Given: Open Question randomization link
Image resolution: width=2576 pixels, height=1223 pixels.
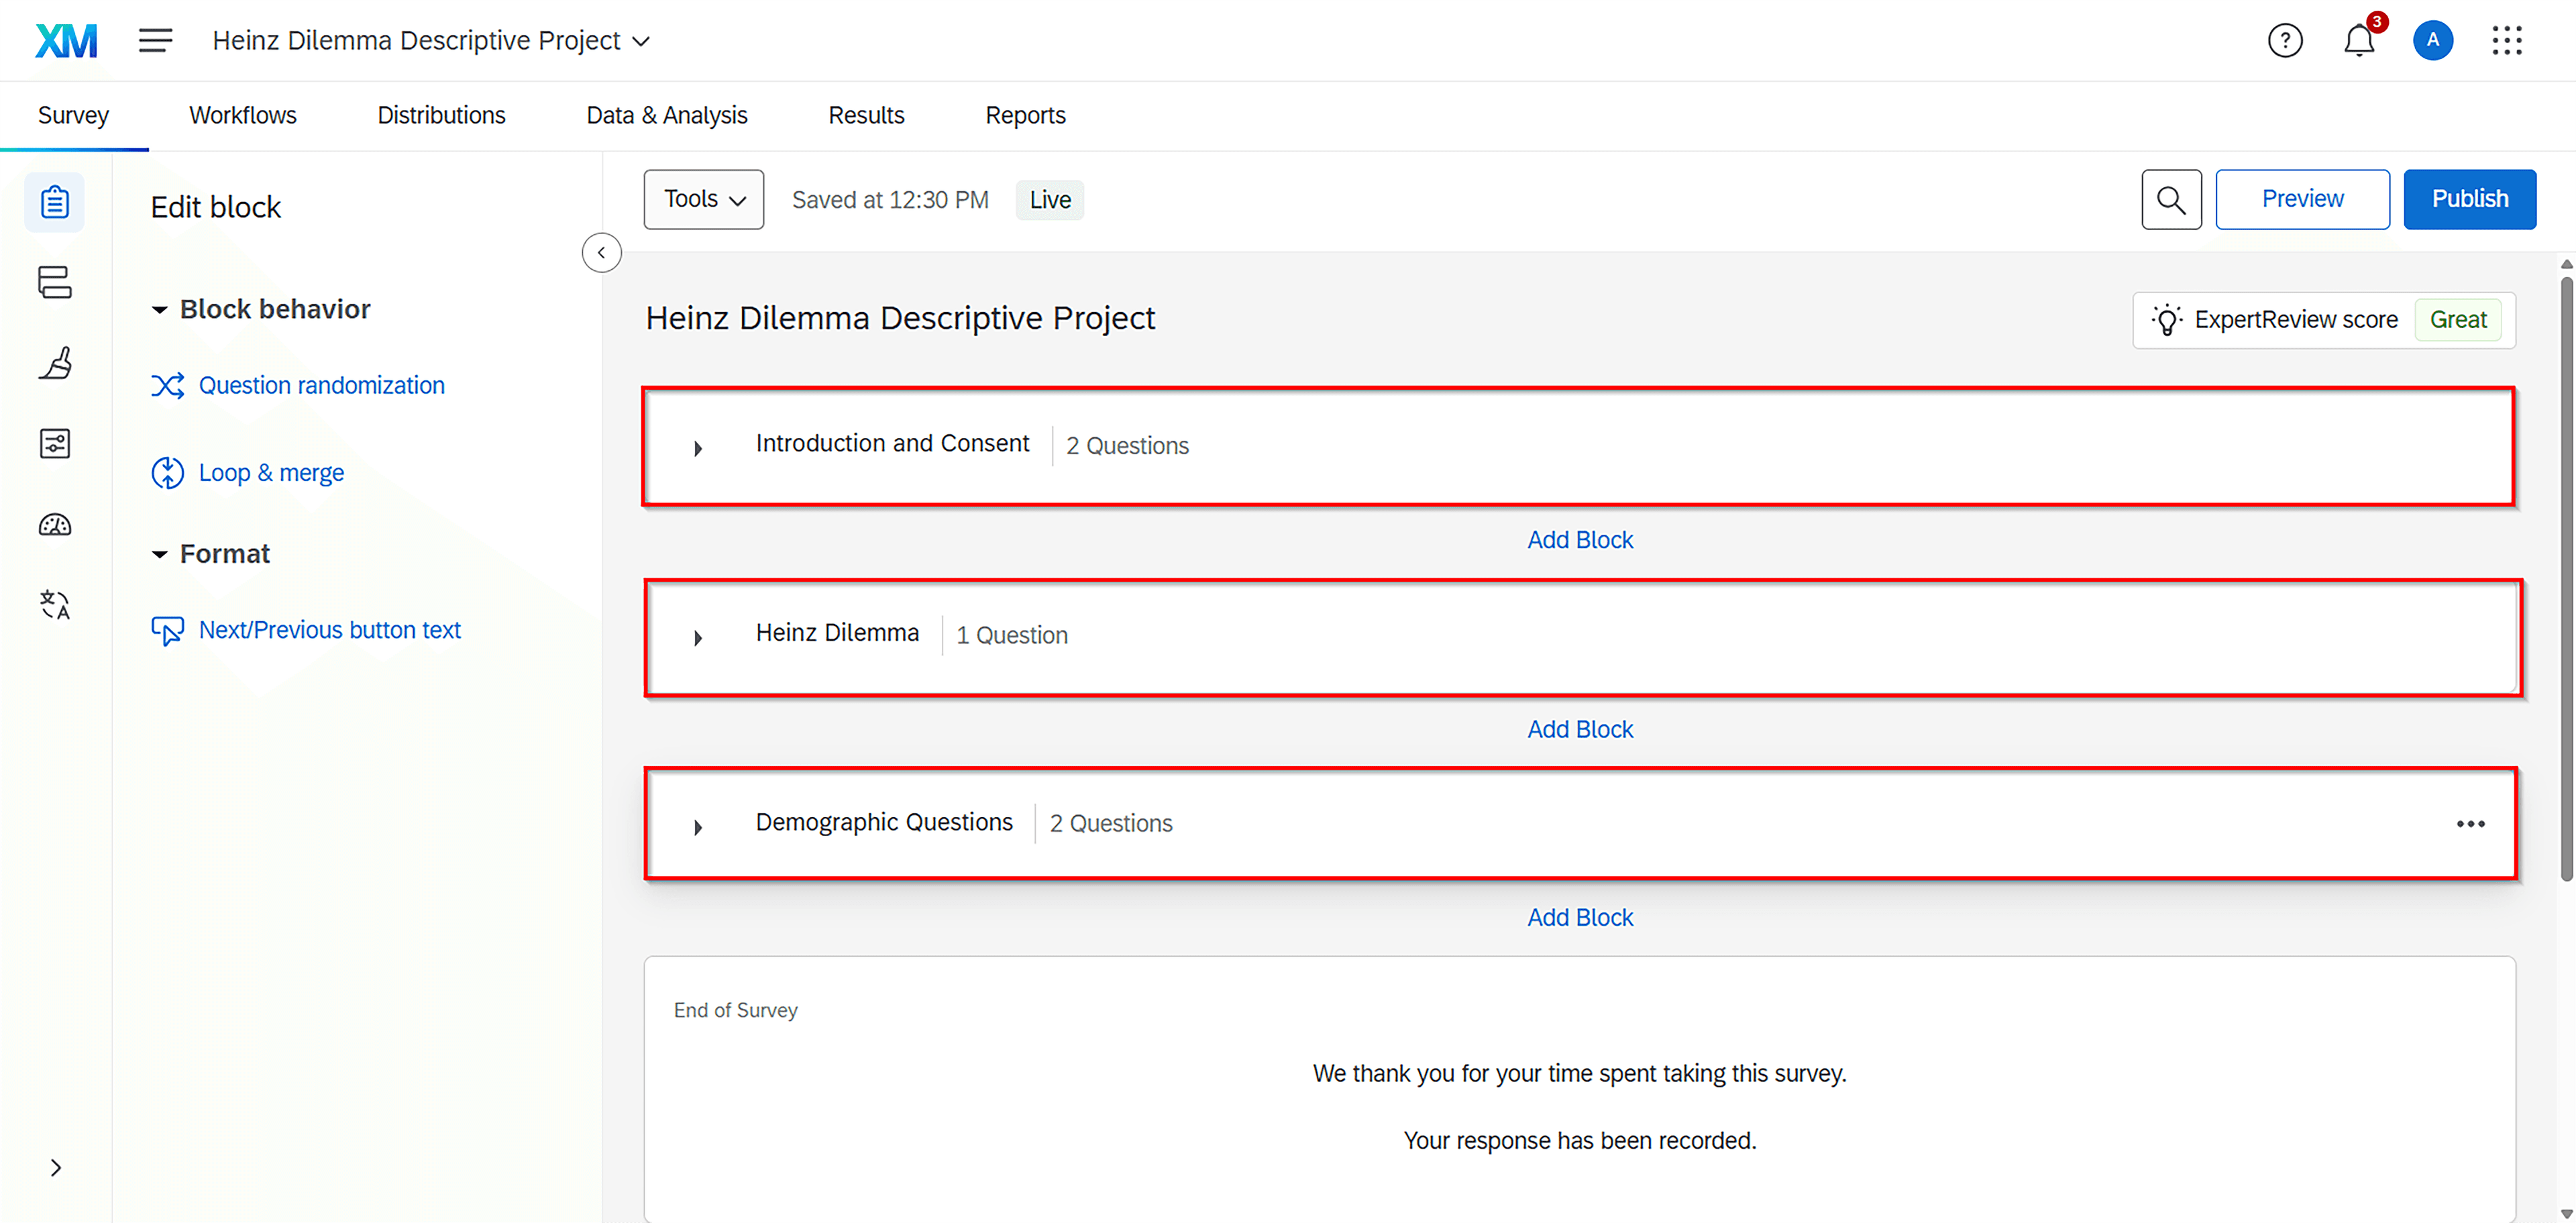Looking at the screenshot, I should click(321, 385).
